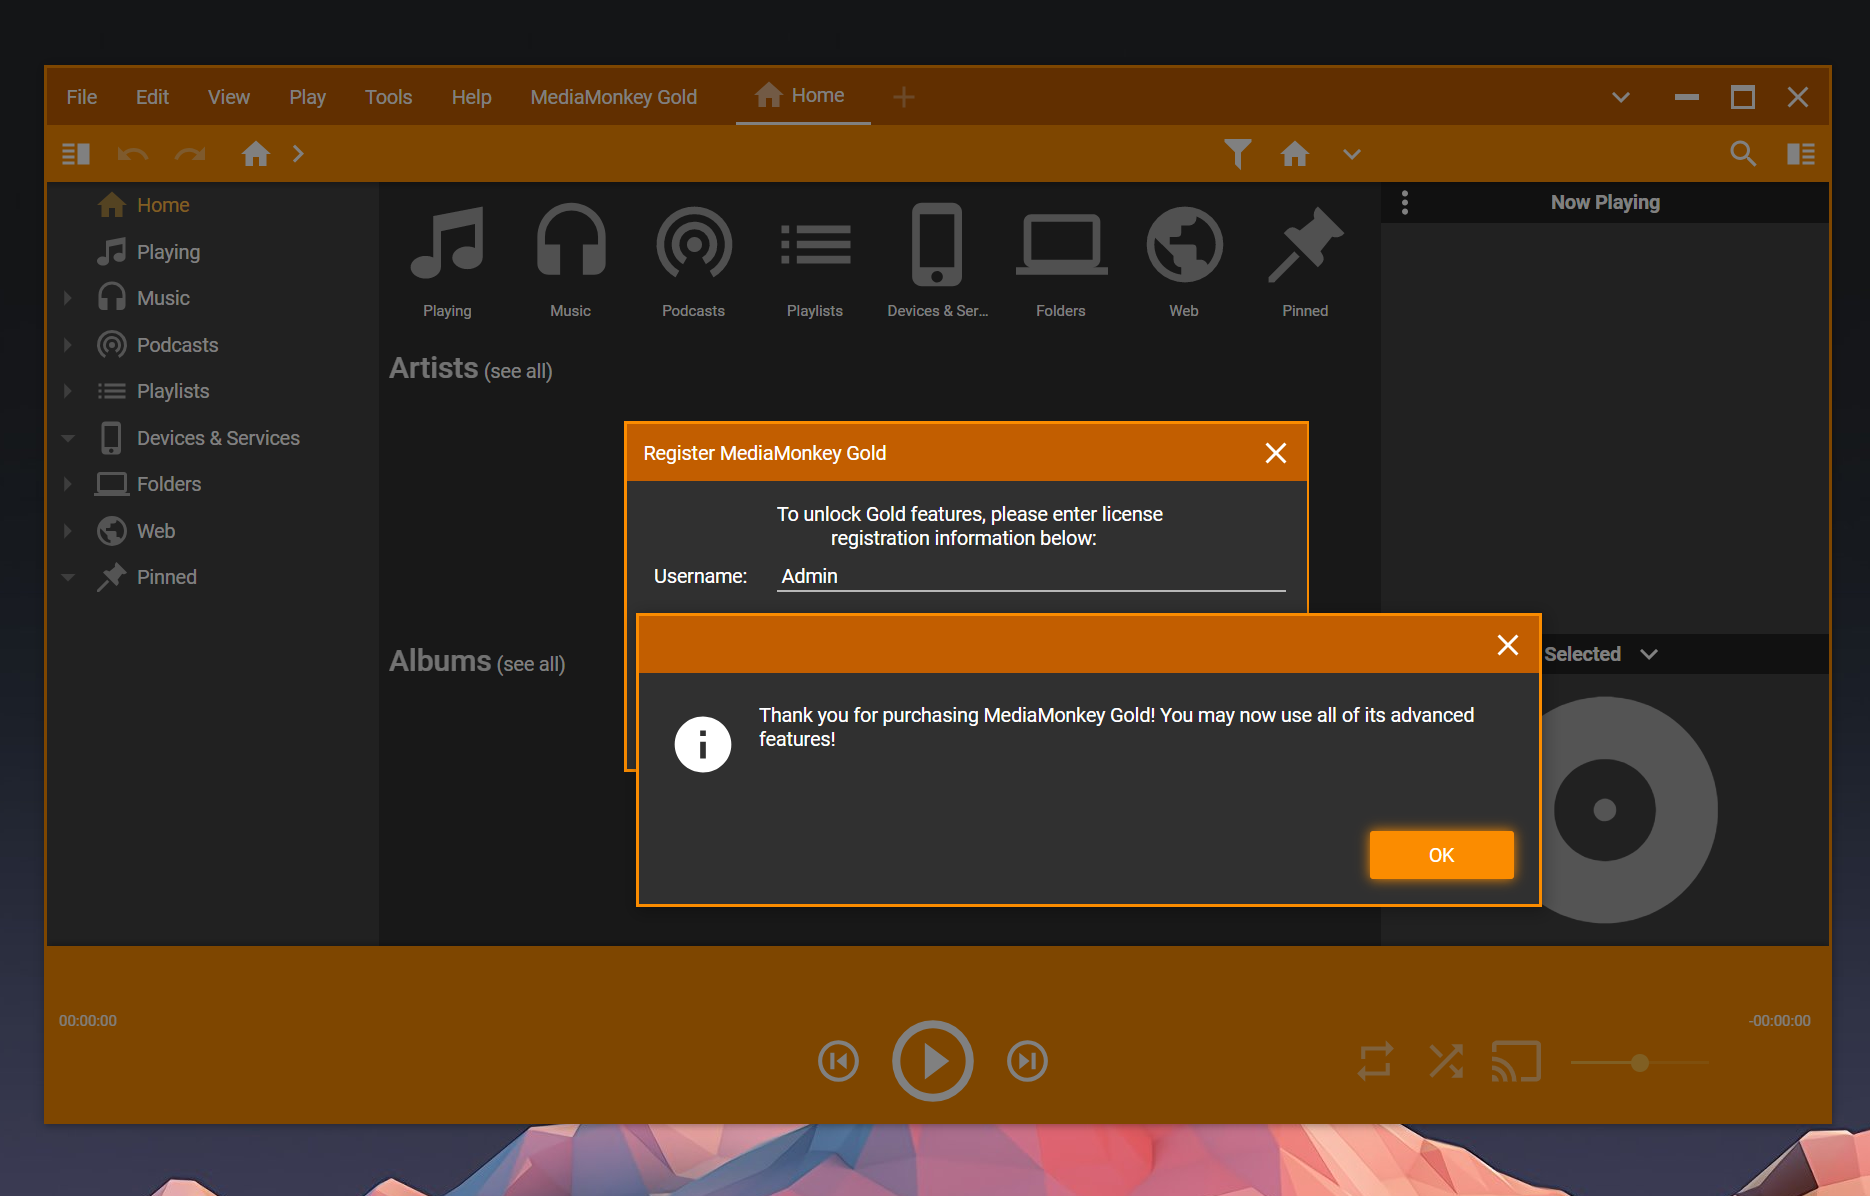Viewport: 1870px width, 1196px height.
Task: Collapse the Devices & Services node
Action: (67, 438)
